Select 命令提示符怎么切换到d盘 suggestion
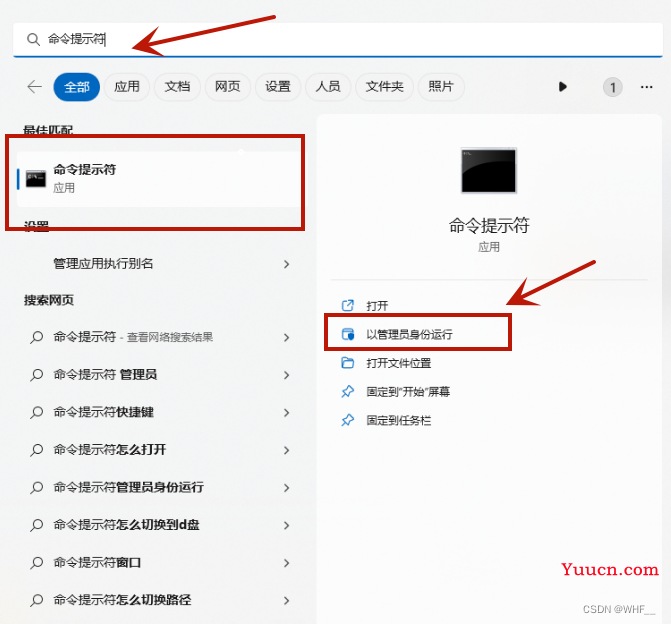 tap(159, 525)
